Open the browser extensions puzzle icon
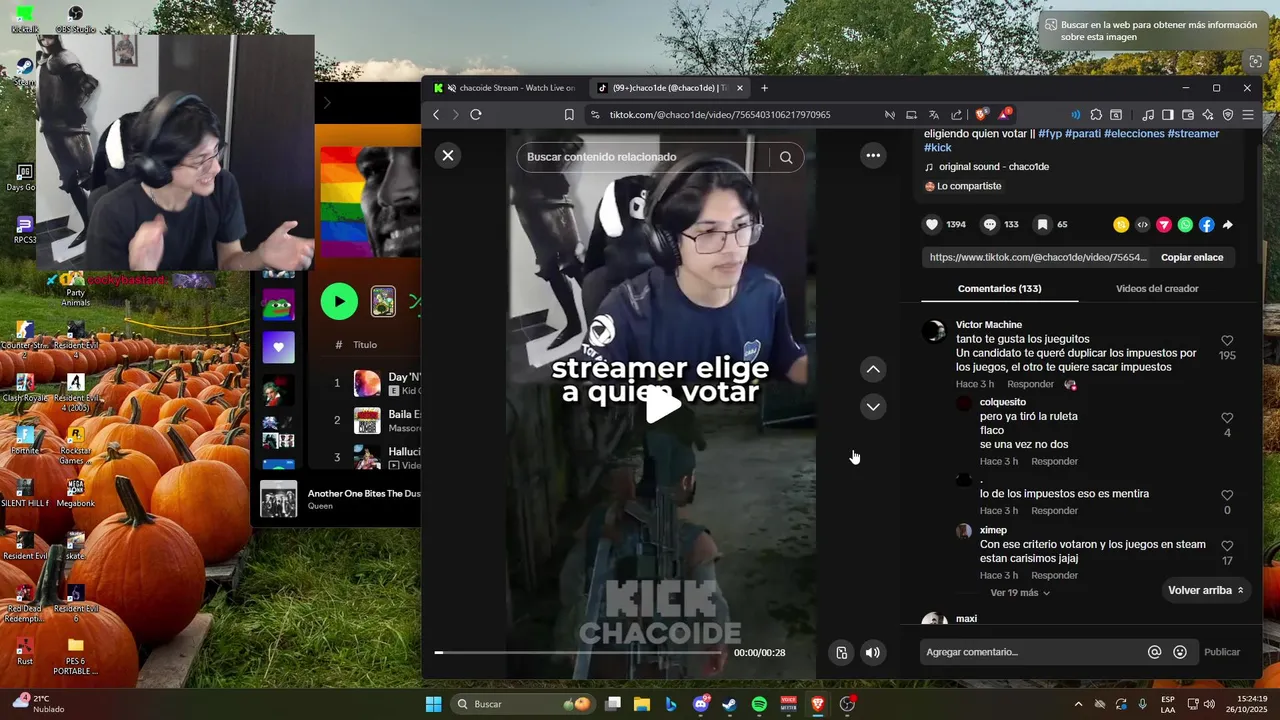 (1096, 115)
